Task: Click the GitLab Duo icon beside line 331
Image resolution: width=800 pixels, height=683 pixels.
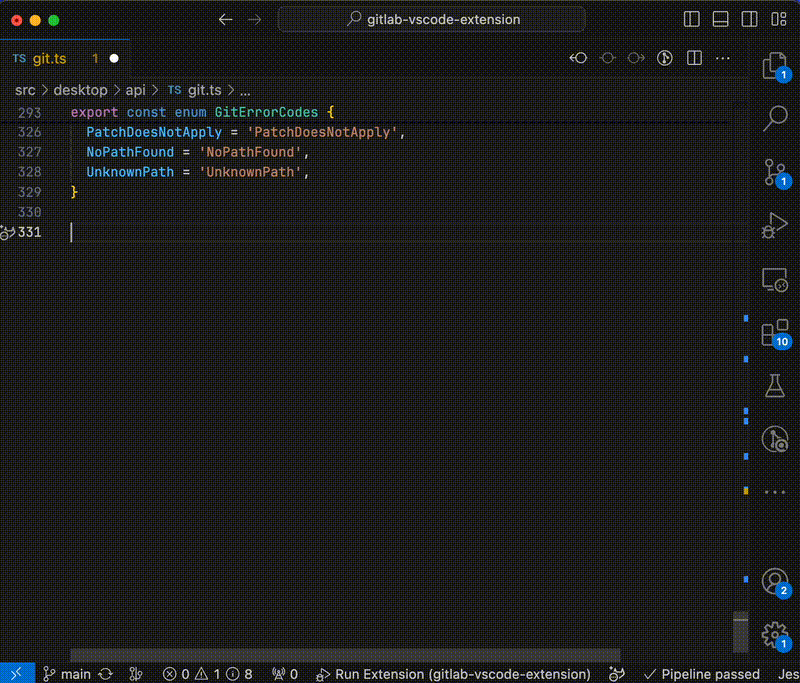Action: click(7, 233)
